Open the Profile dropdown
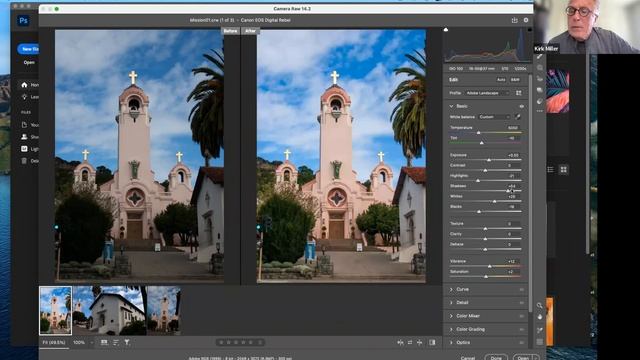 [x=488, y=93]
